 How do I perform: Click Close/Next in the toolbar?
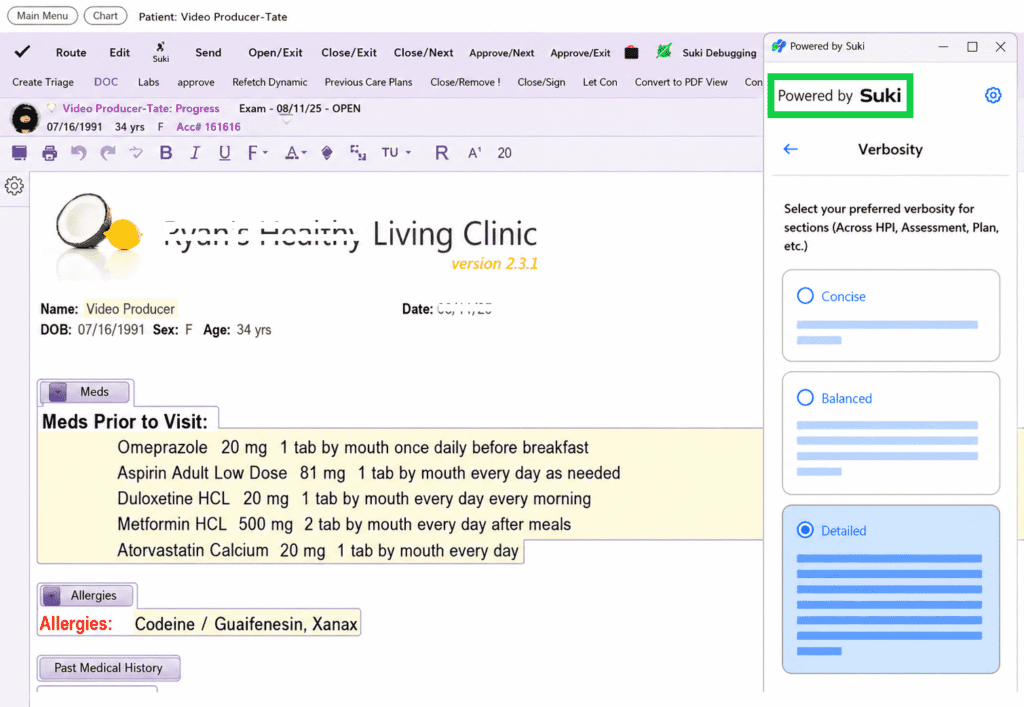(x=423, y=52)
